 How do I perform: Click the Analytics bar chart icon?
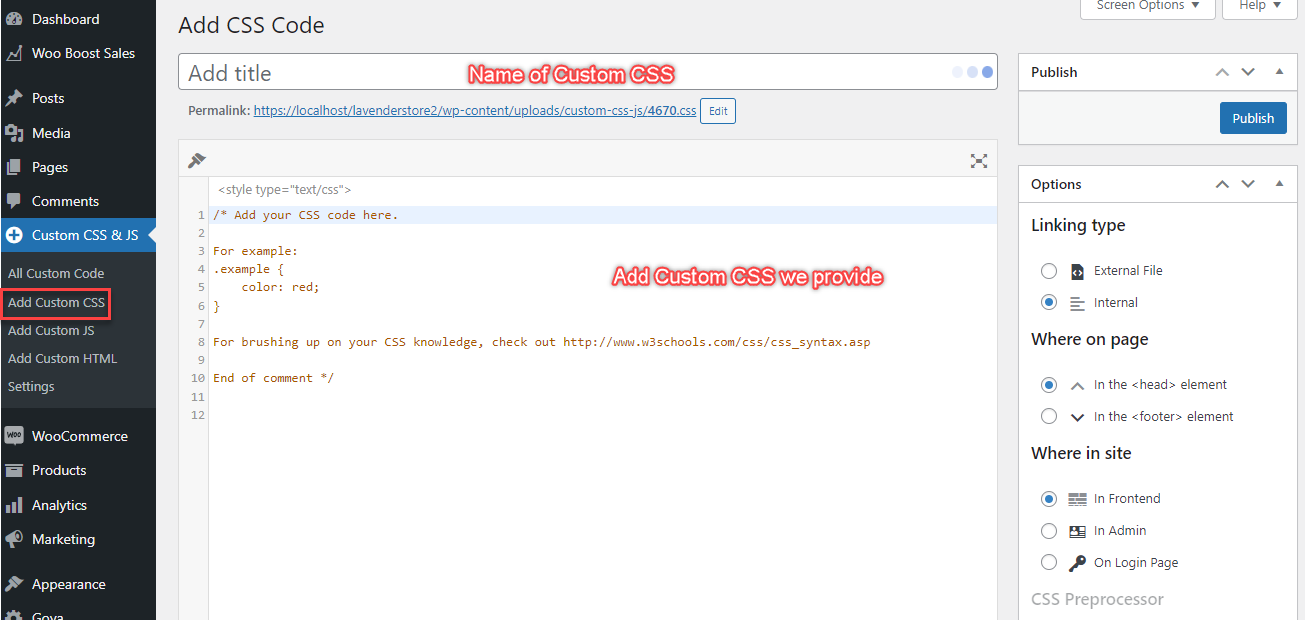coord(14,505)
